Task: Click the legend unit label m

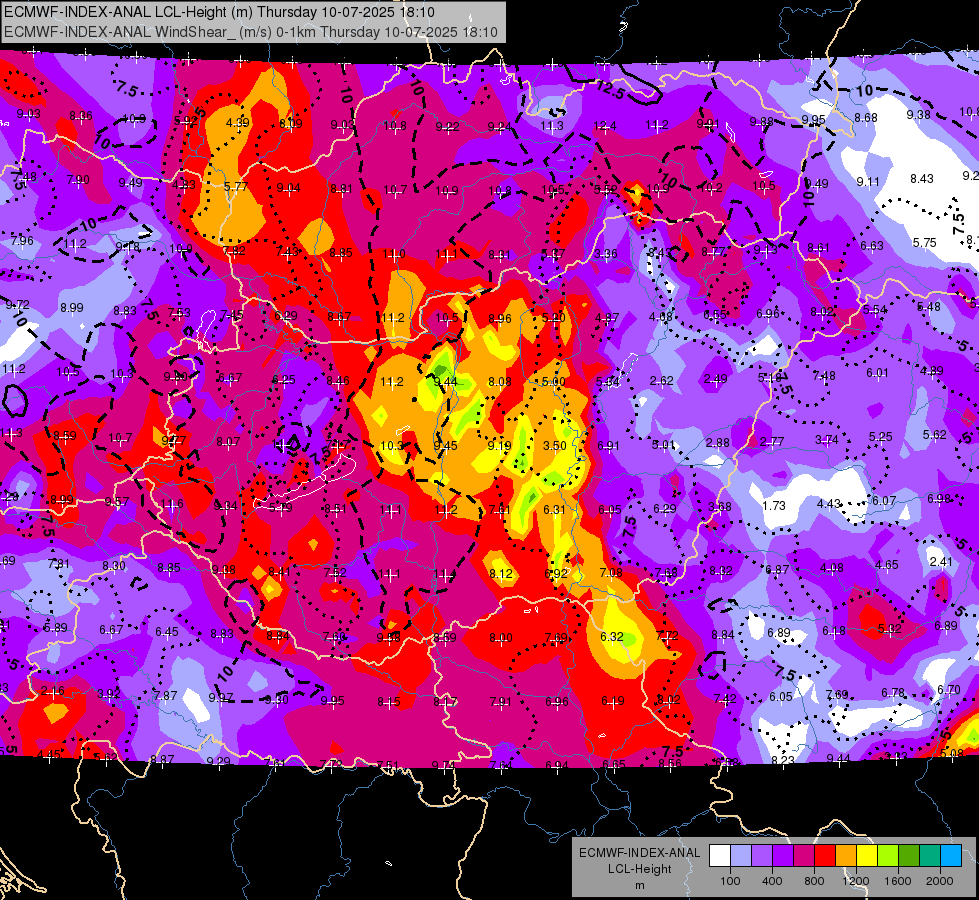Action: [639, 885]
